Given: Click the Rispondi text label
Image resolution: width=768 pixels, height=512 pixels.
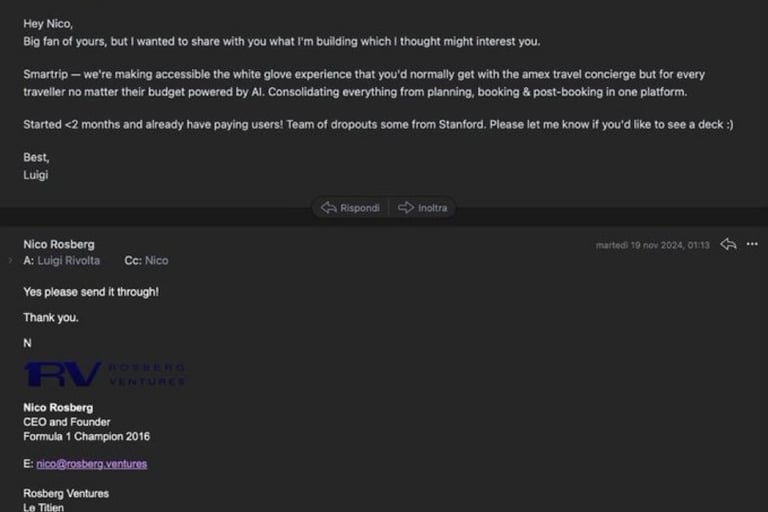Looking at the screenshot, I should [360, 208].
